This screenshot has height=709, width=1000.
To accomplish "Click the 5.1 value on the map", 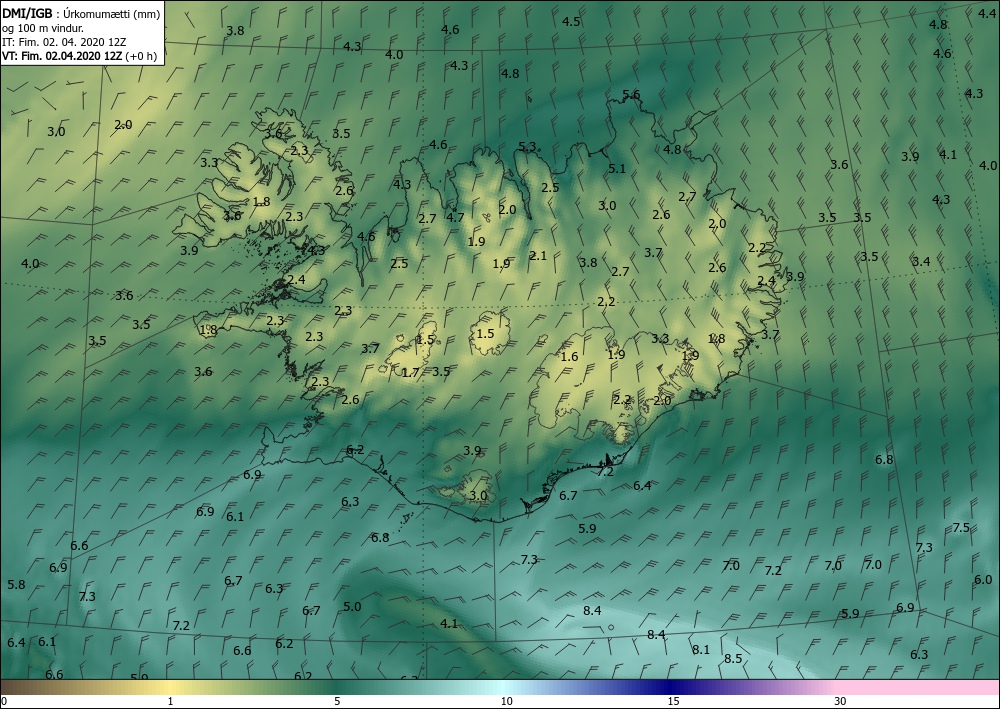I will 617,169.
